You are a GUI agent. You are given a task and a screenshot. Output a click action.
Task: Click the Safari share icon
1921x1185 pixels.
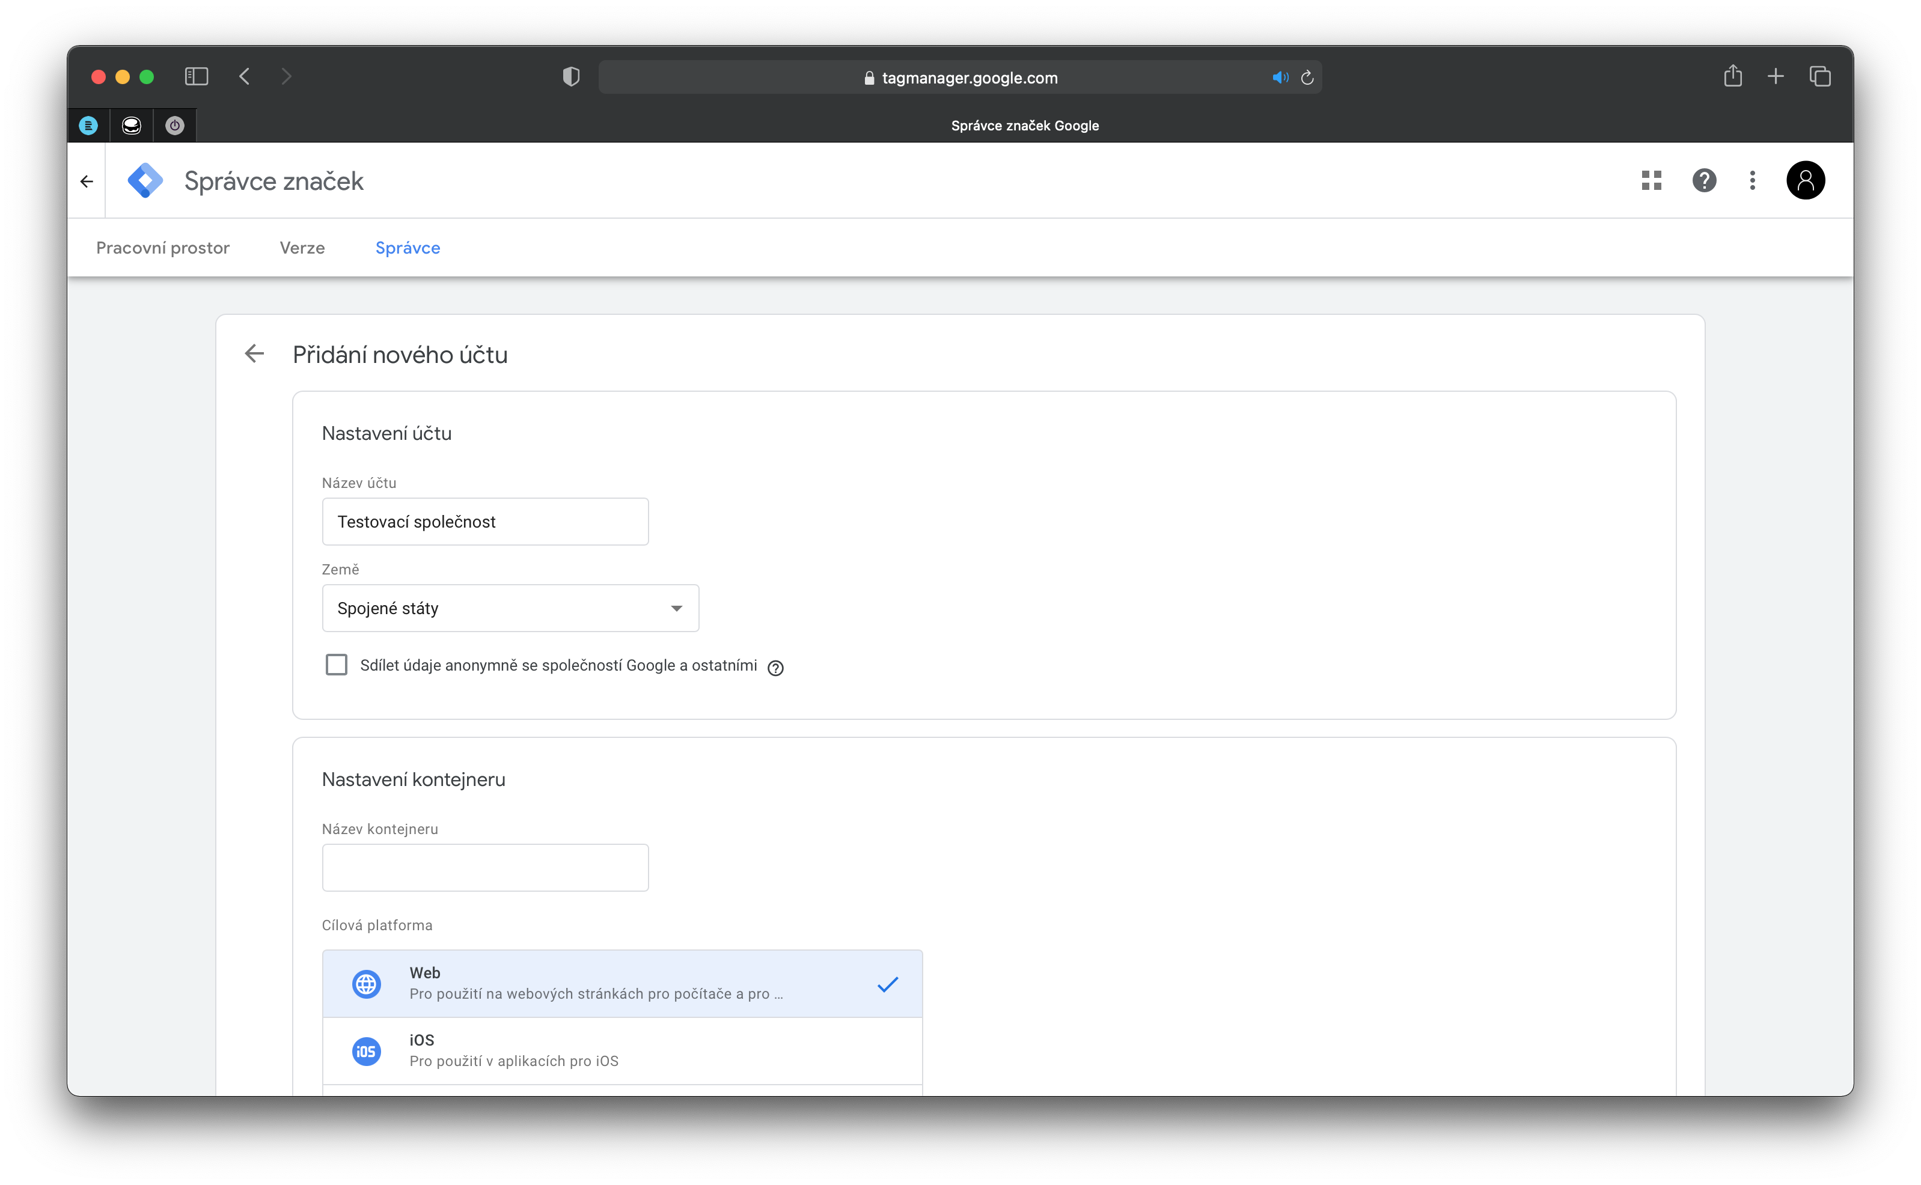click(x=1733, y=75)
